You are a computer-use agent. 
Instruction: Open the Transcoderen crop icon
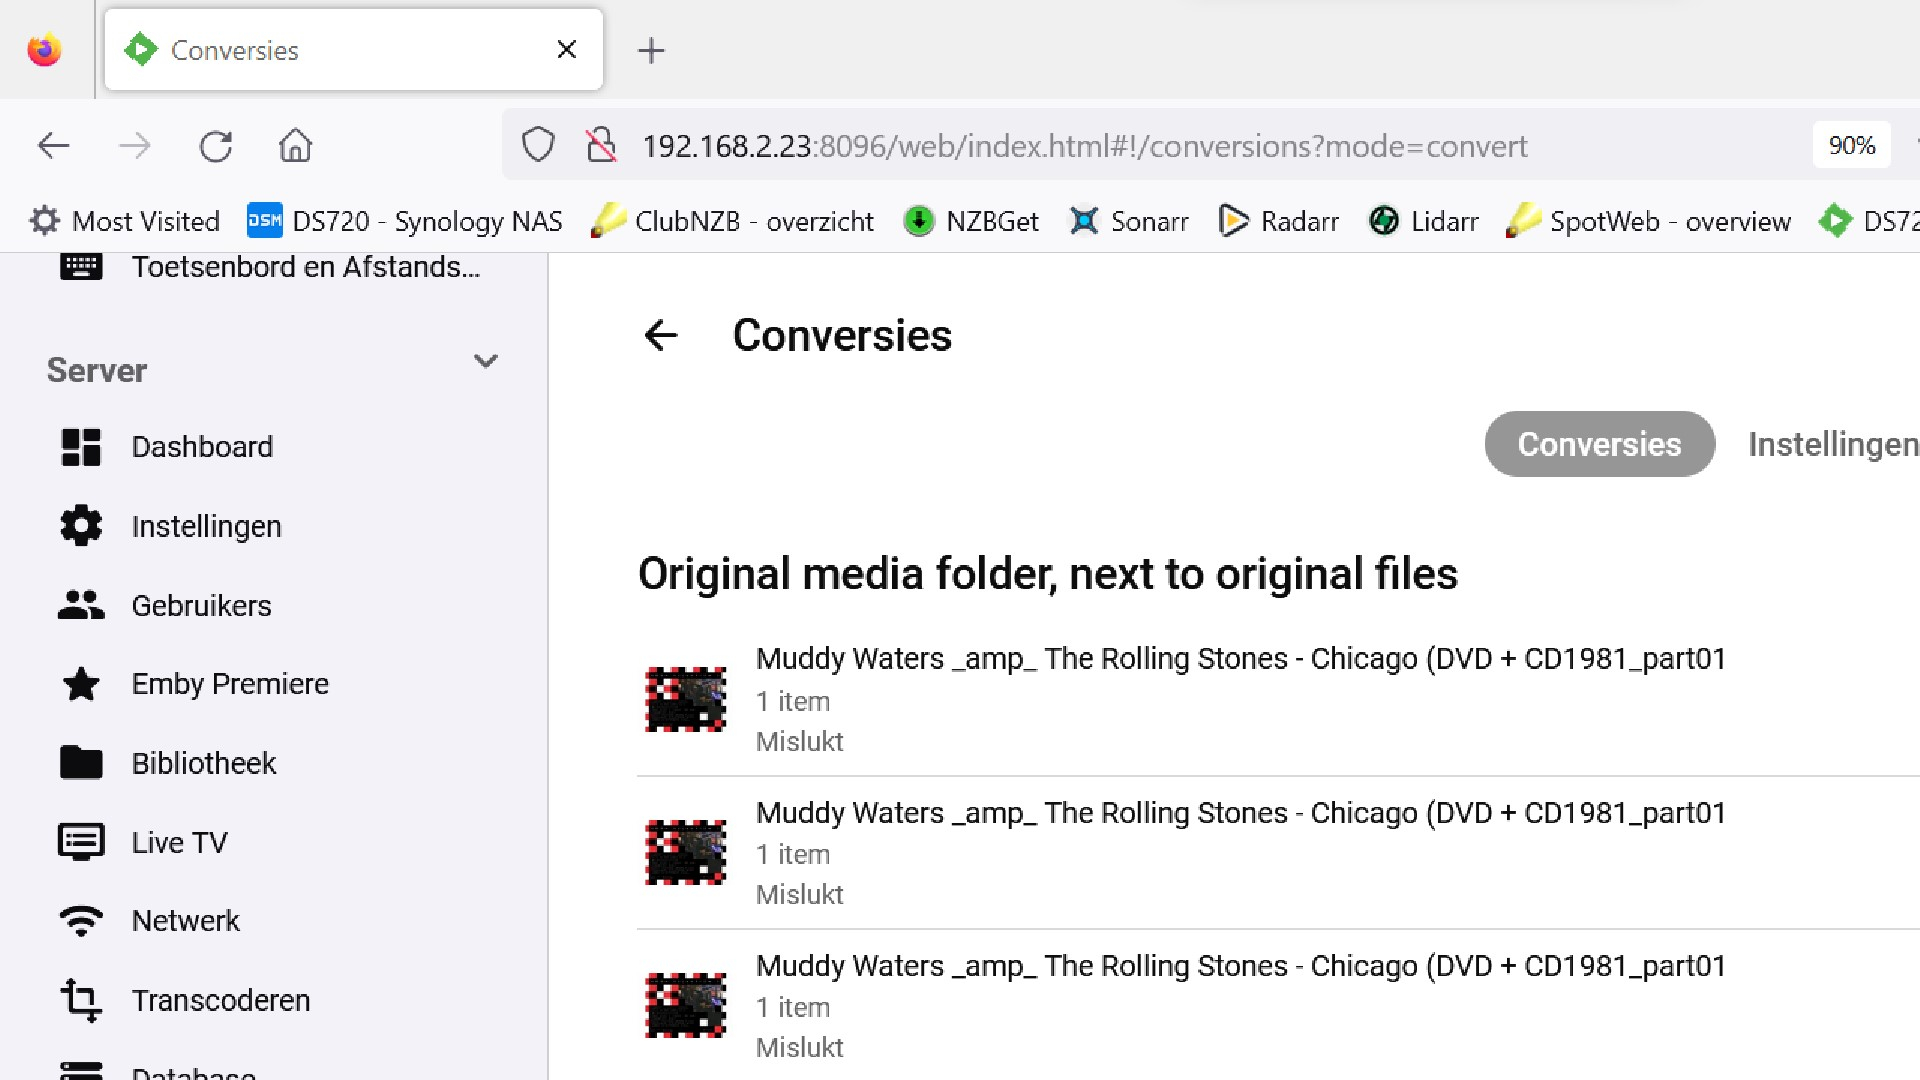81,1000
